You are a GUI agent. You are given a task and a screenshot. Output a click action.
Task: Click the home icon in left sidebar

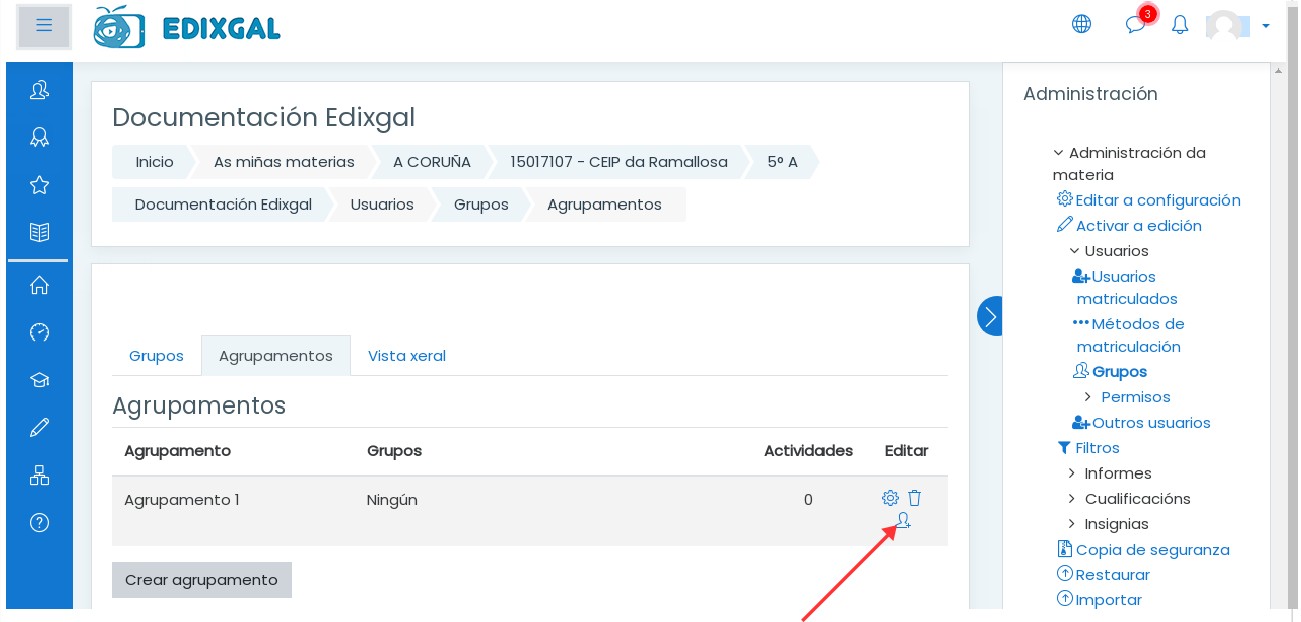tap(40, 286)
